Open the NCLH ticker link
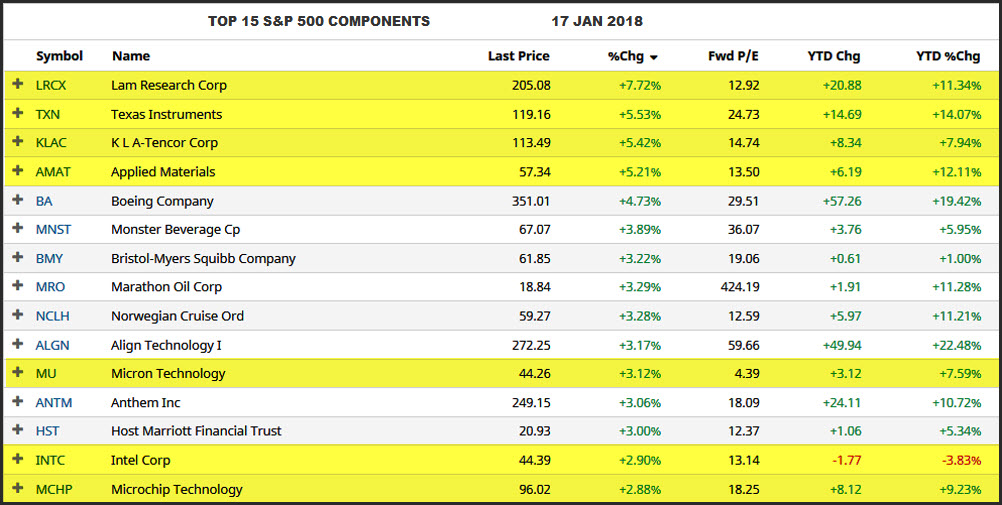Screen dimensions: 1002x505 point(52,316)
